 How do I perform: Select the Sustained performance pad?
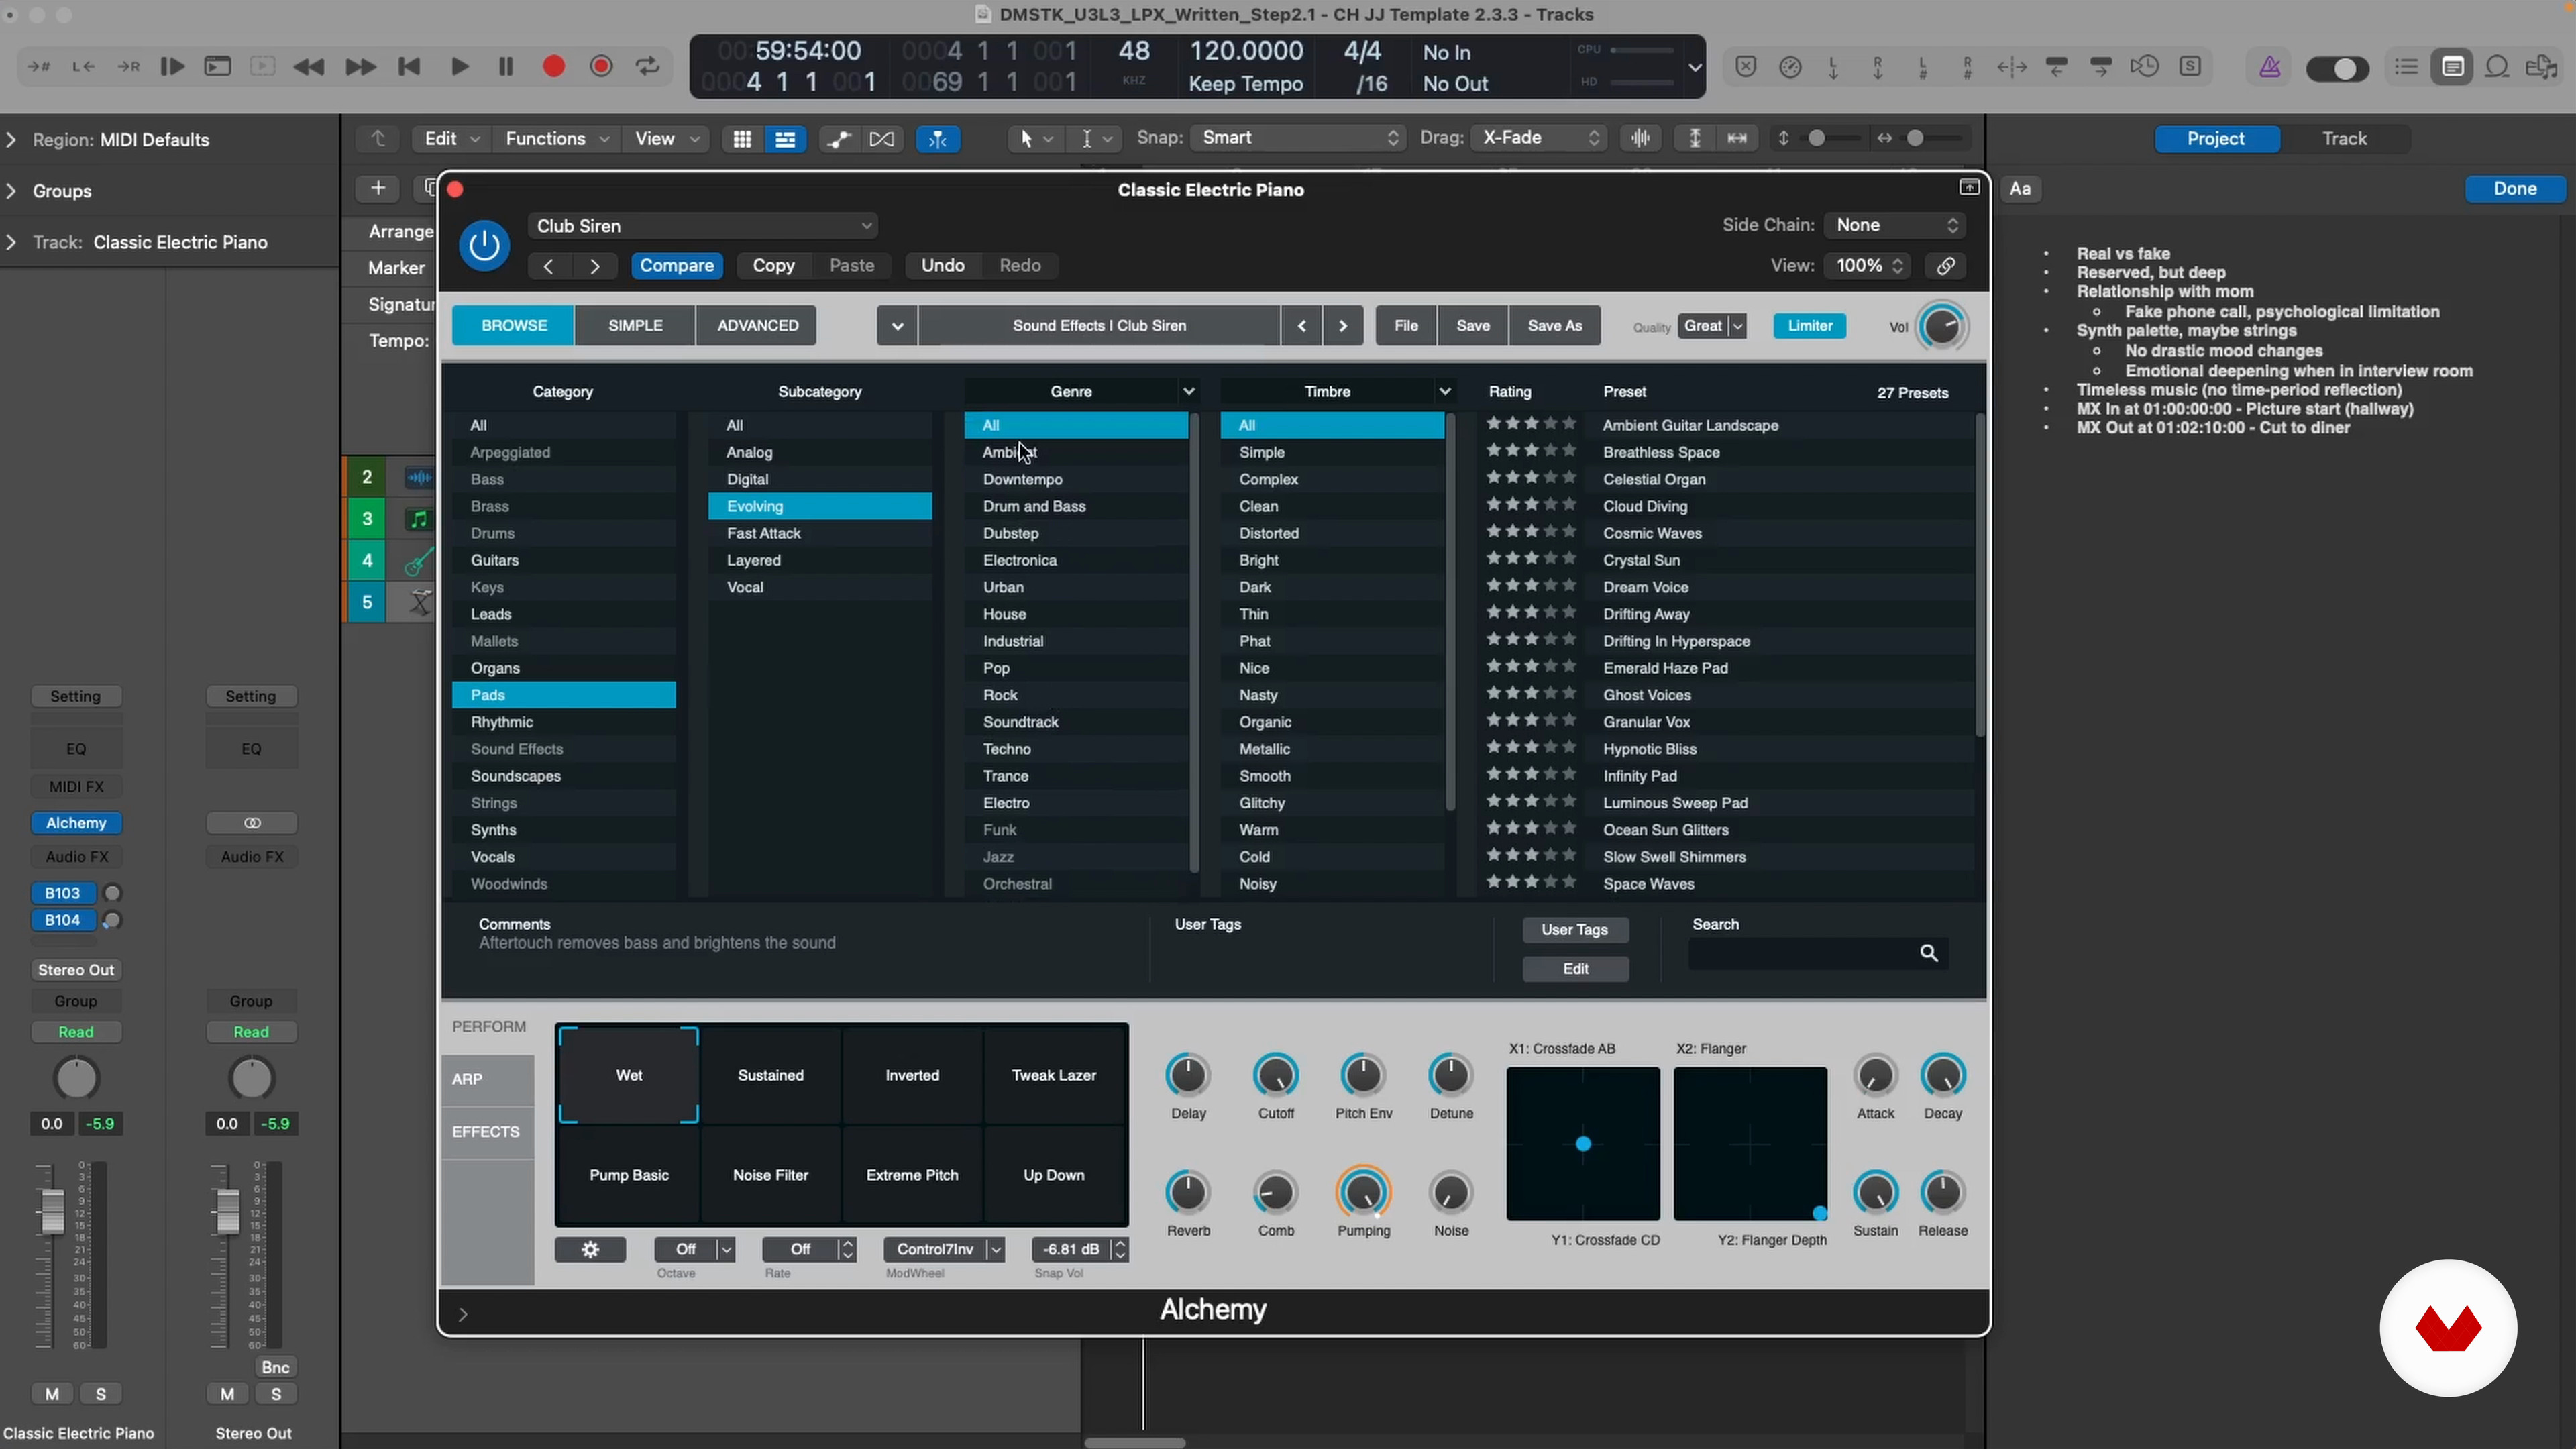pyautogui.click(x=770, y=1075)
